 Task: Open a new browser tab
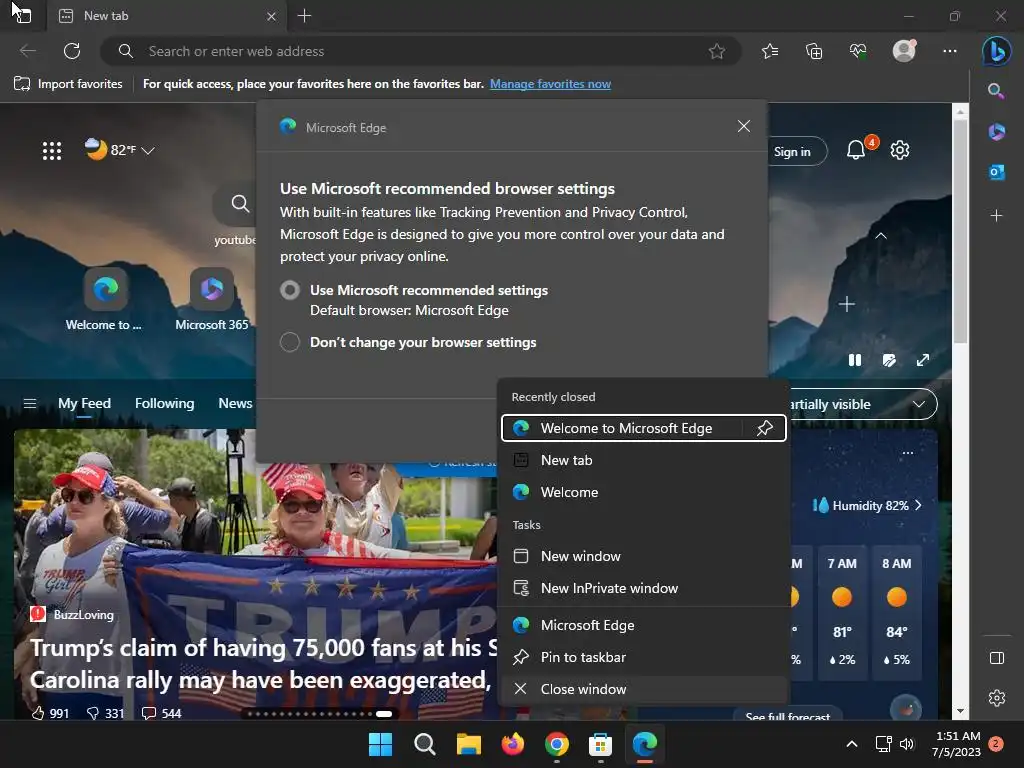[304, 16]
